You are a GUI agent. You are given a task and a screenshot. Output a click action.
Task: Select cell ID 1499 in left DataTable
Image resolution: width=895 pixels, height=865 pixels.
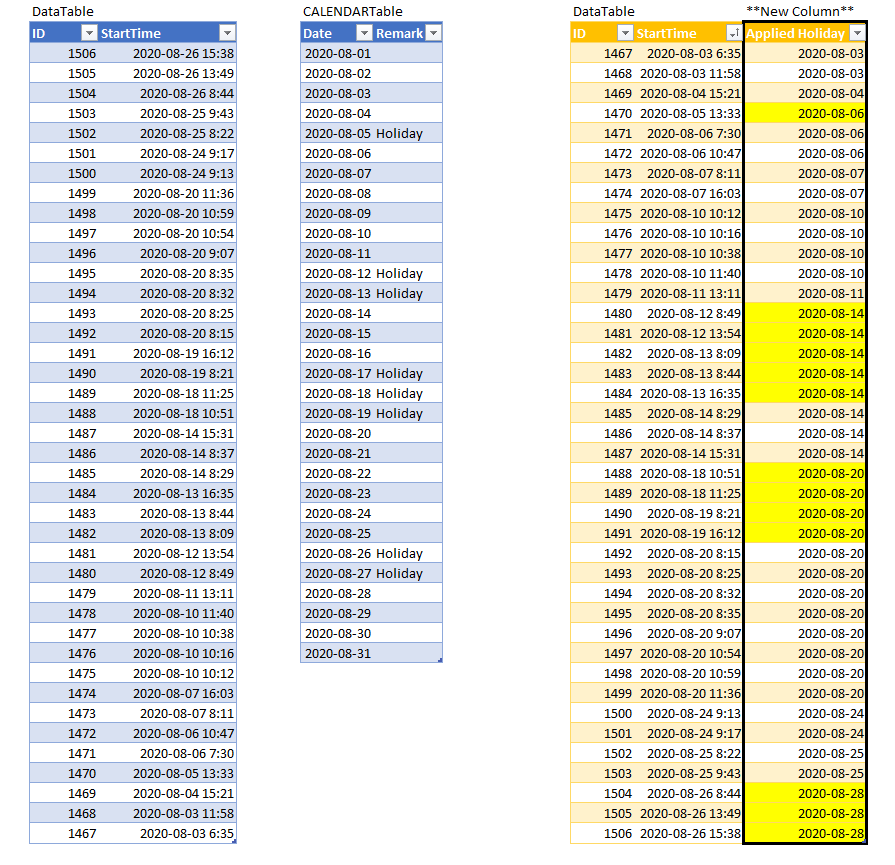pyautogui.click(x=64, y=194)
